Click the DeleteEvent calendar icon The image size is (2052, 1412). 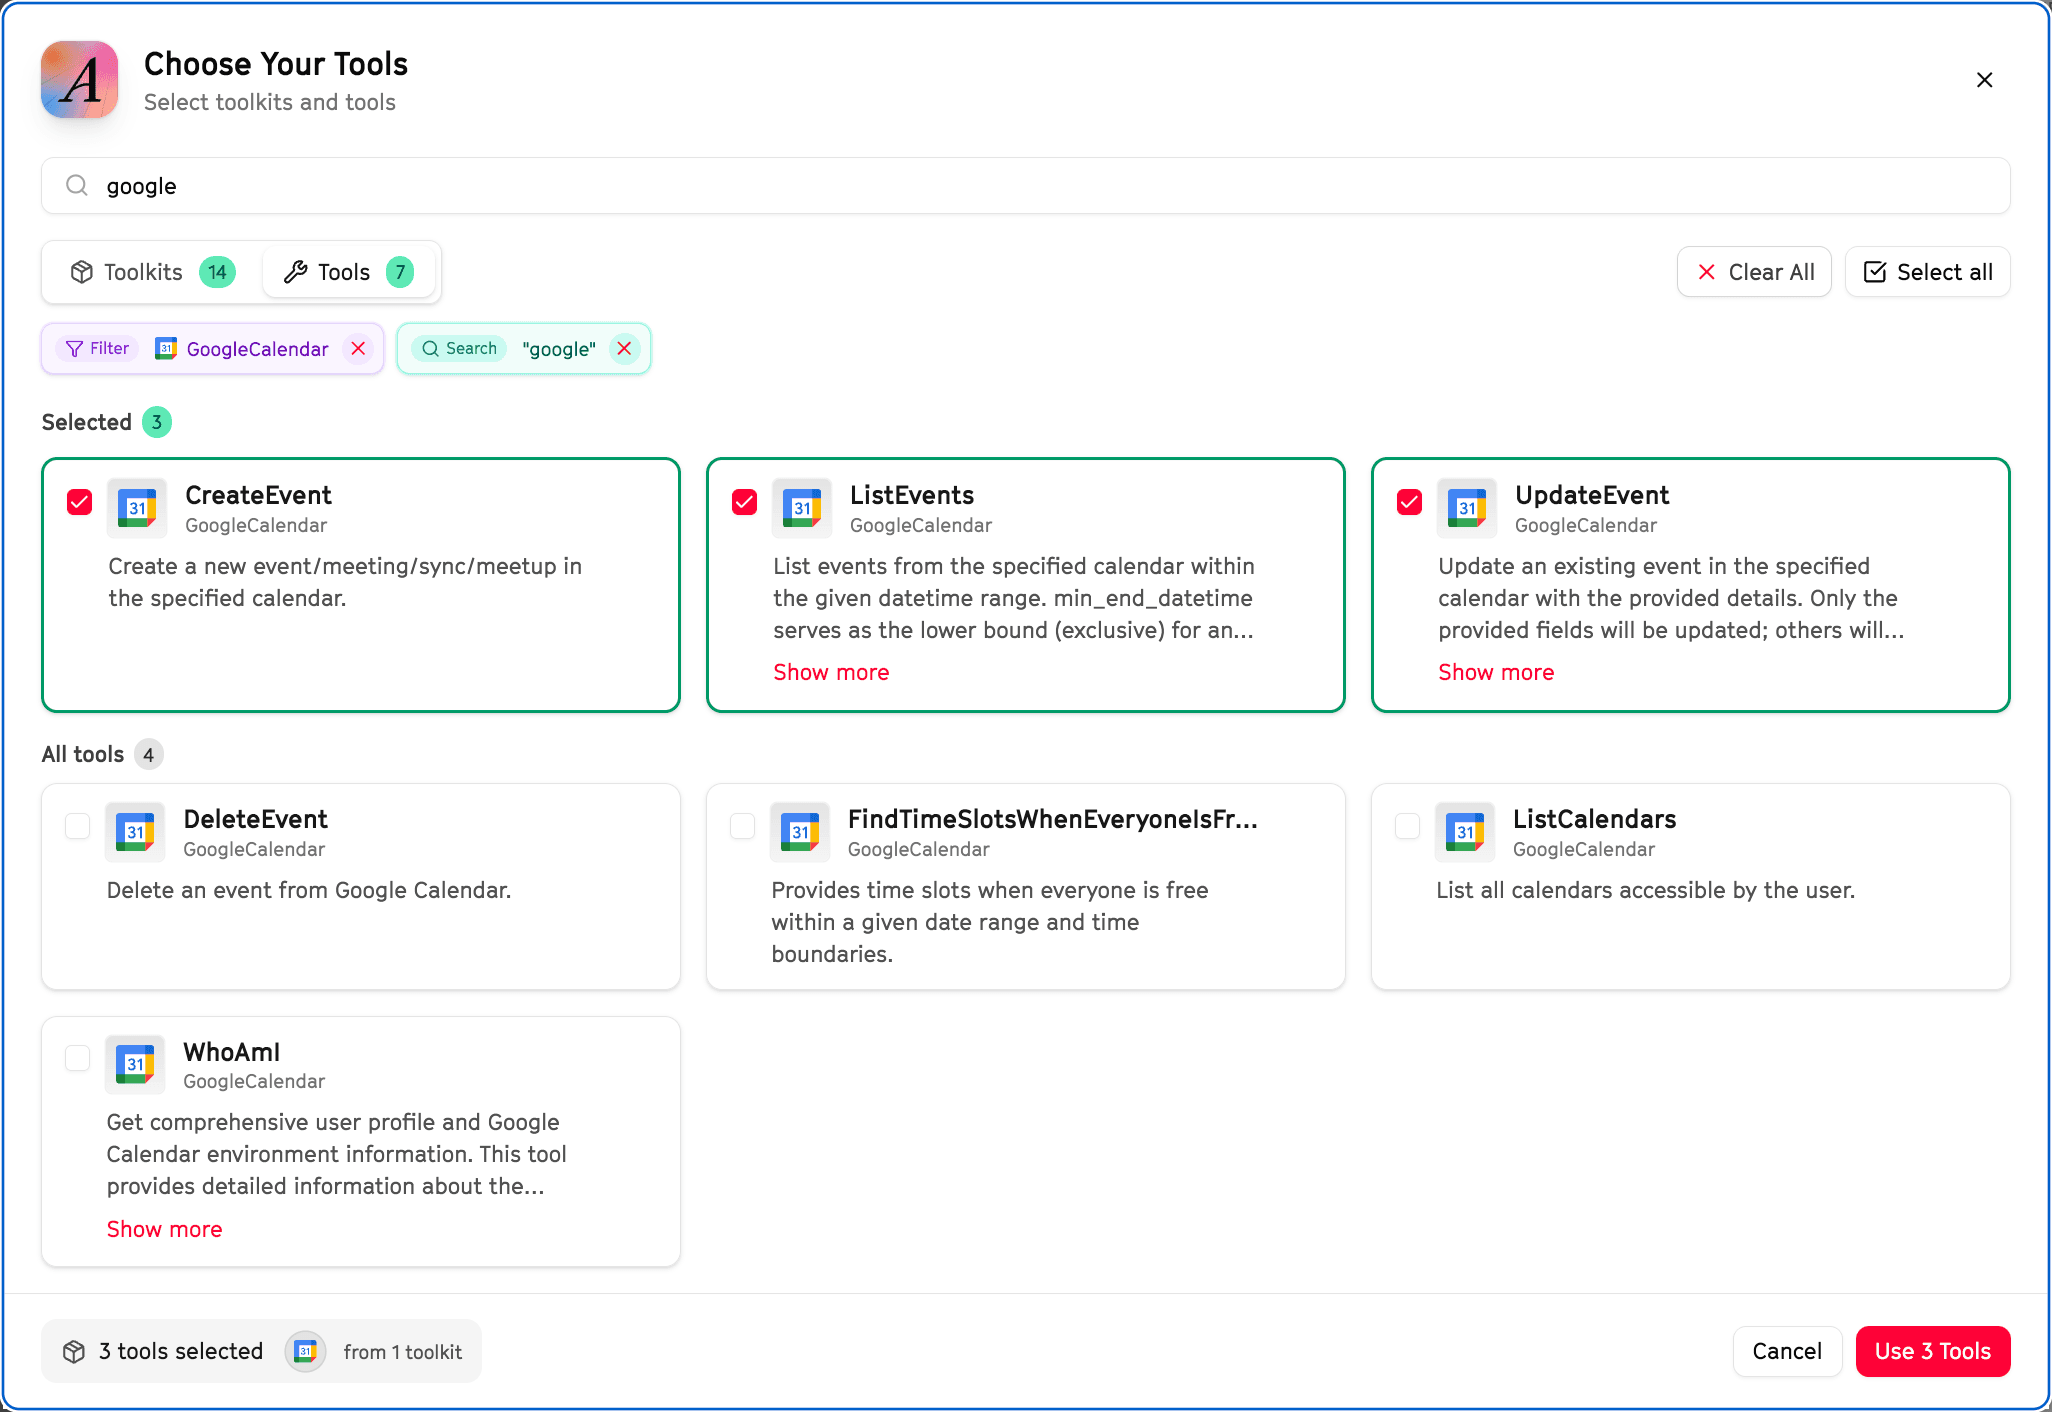135,832
